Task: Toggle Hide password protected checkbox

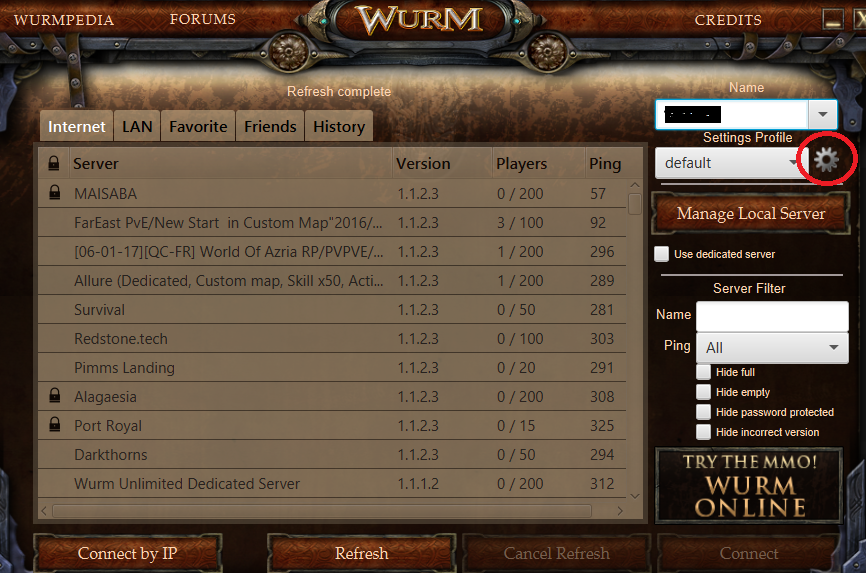Action: (703, 412)
